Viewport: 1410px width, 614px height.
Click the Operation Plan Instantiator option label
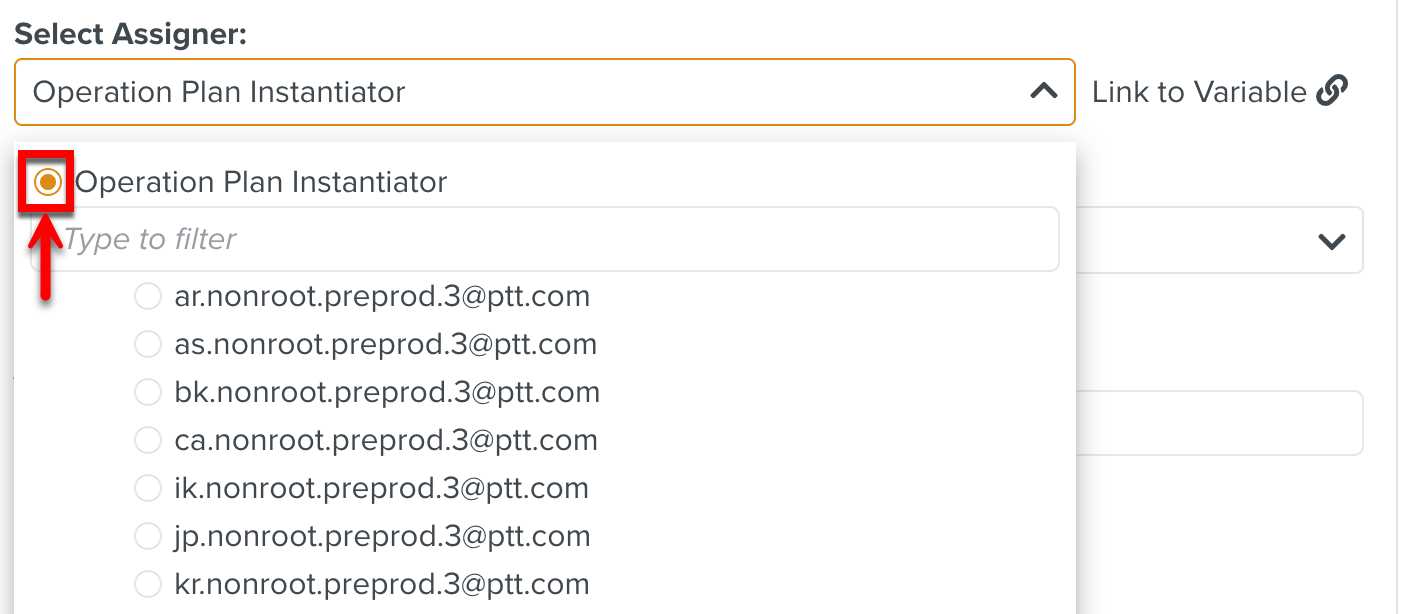tap(263, 181)
